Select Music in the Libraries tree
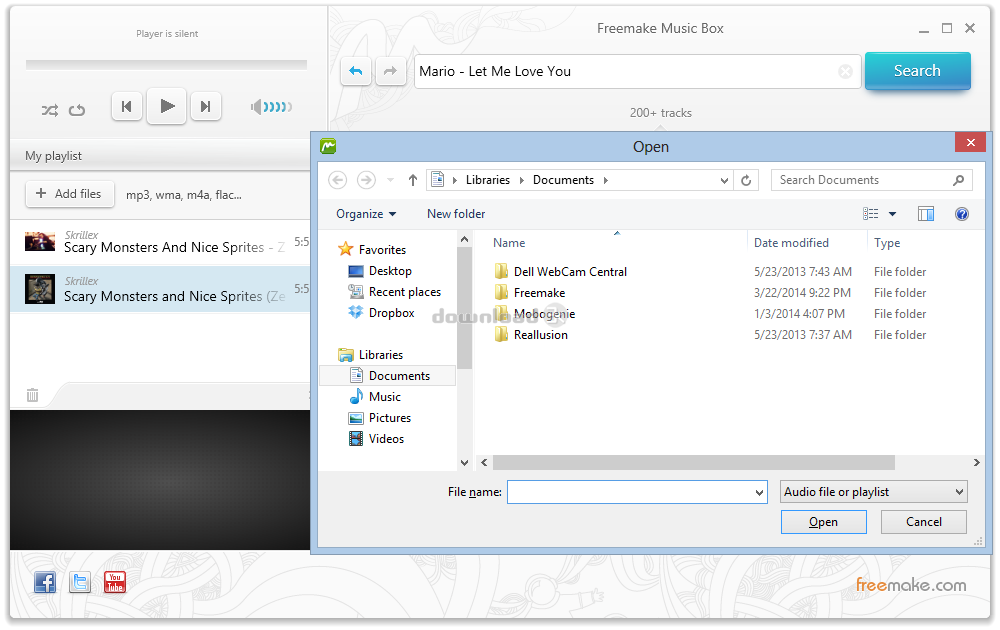Image resolution: width=1000 pixels, height=630 pixels. pos(384,397)
